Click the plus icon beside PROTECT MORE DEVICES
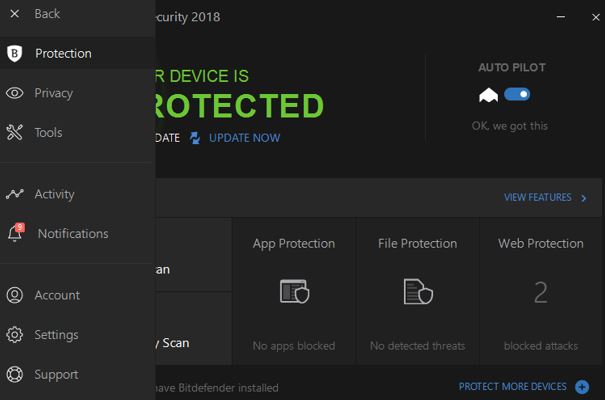The image size is (605, 400). [x=582, y=387]
